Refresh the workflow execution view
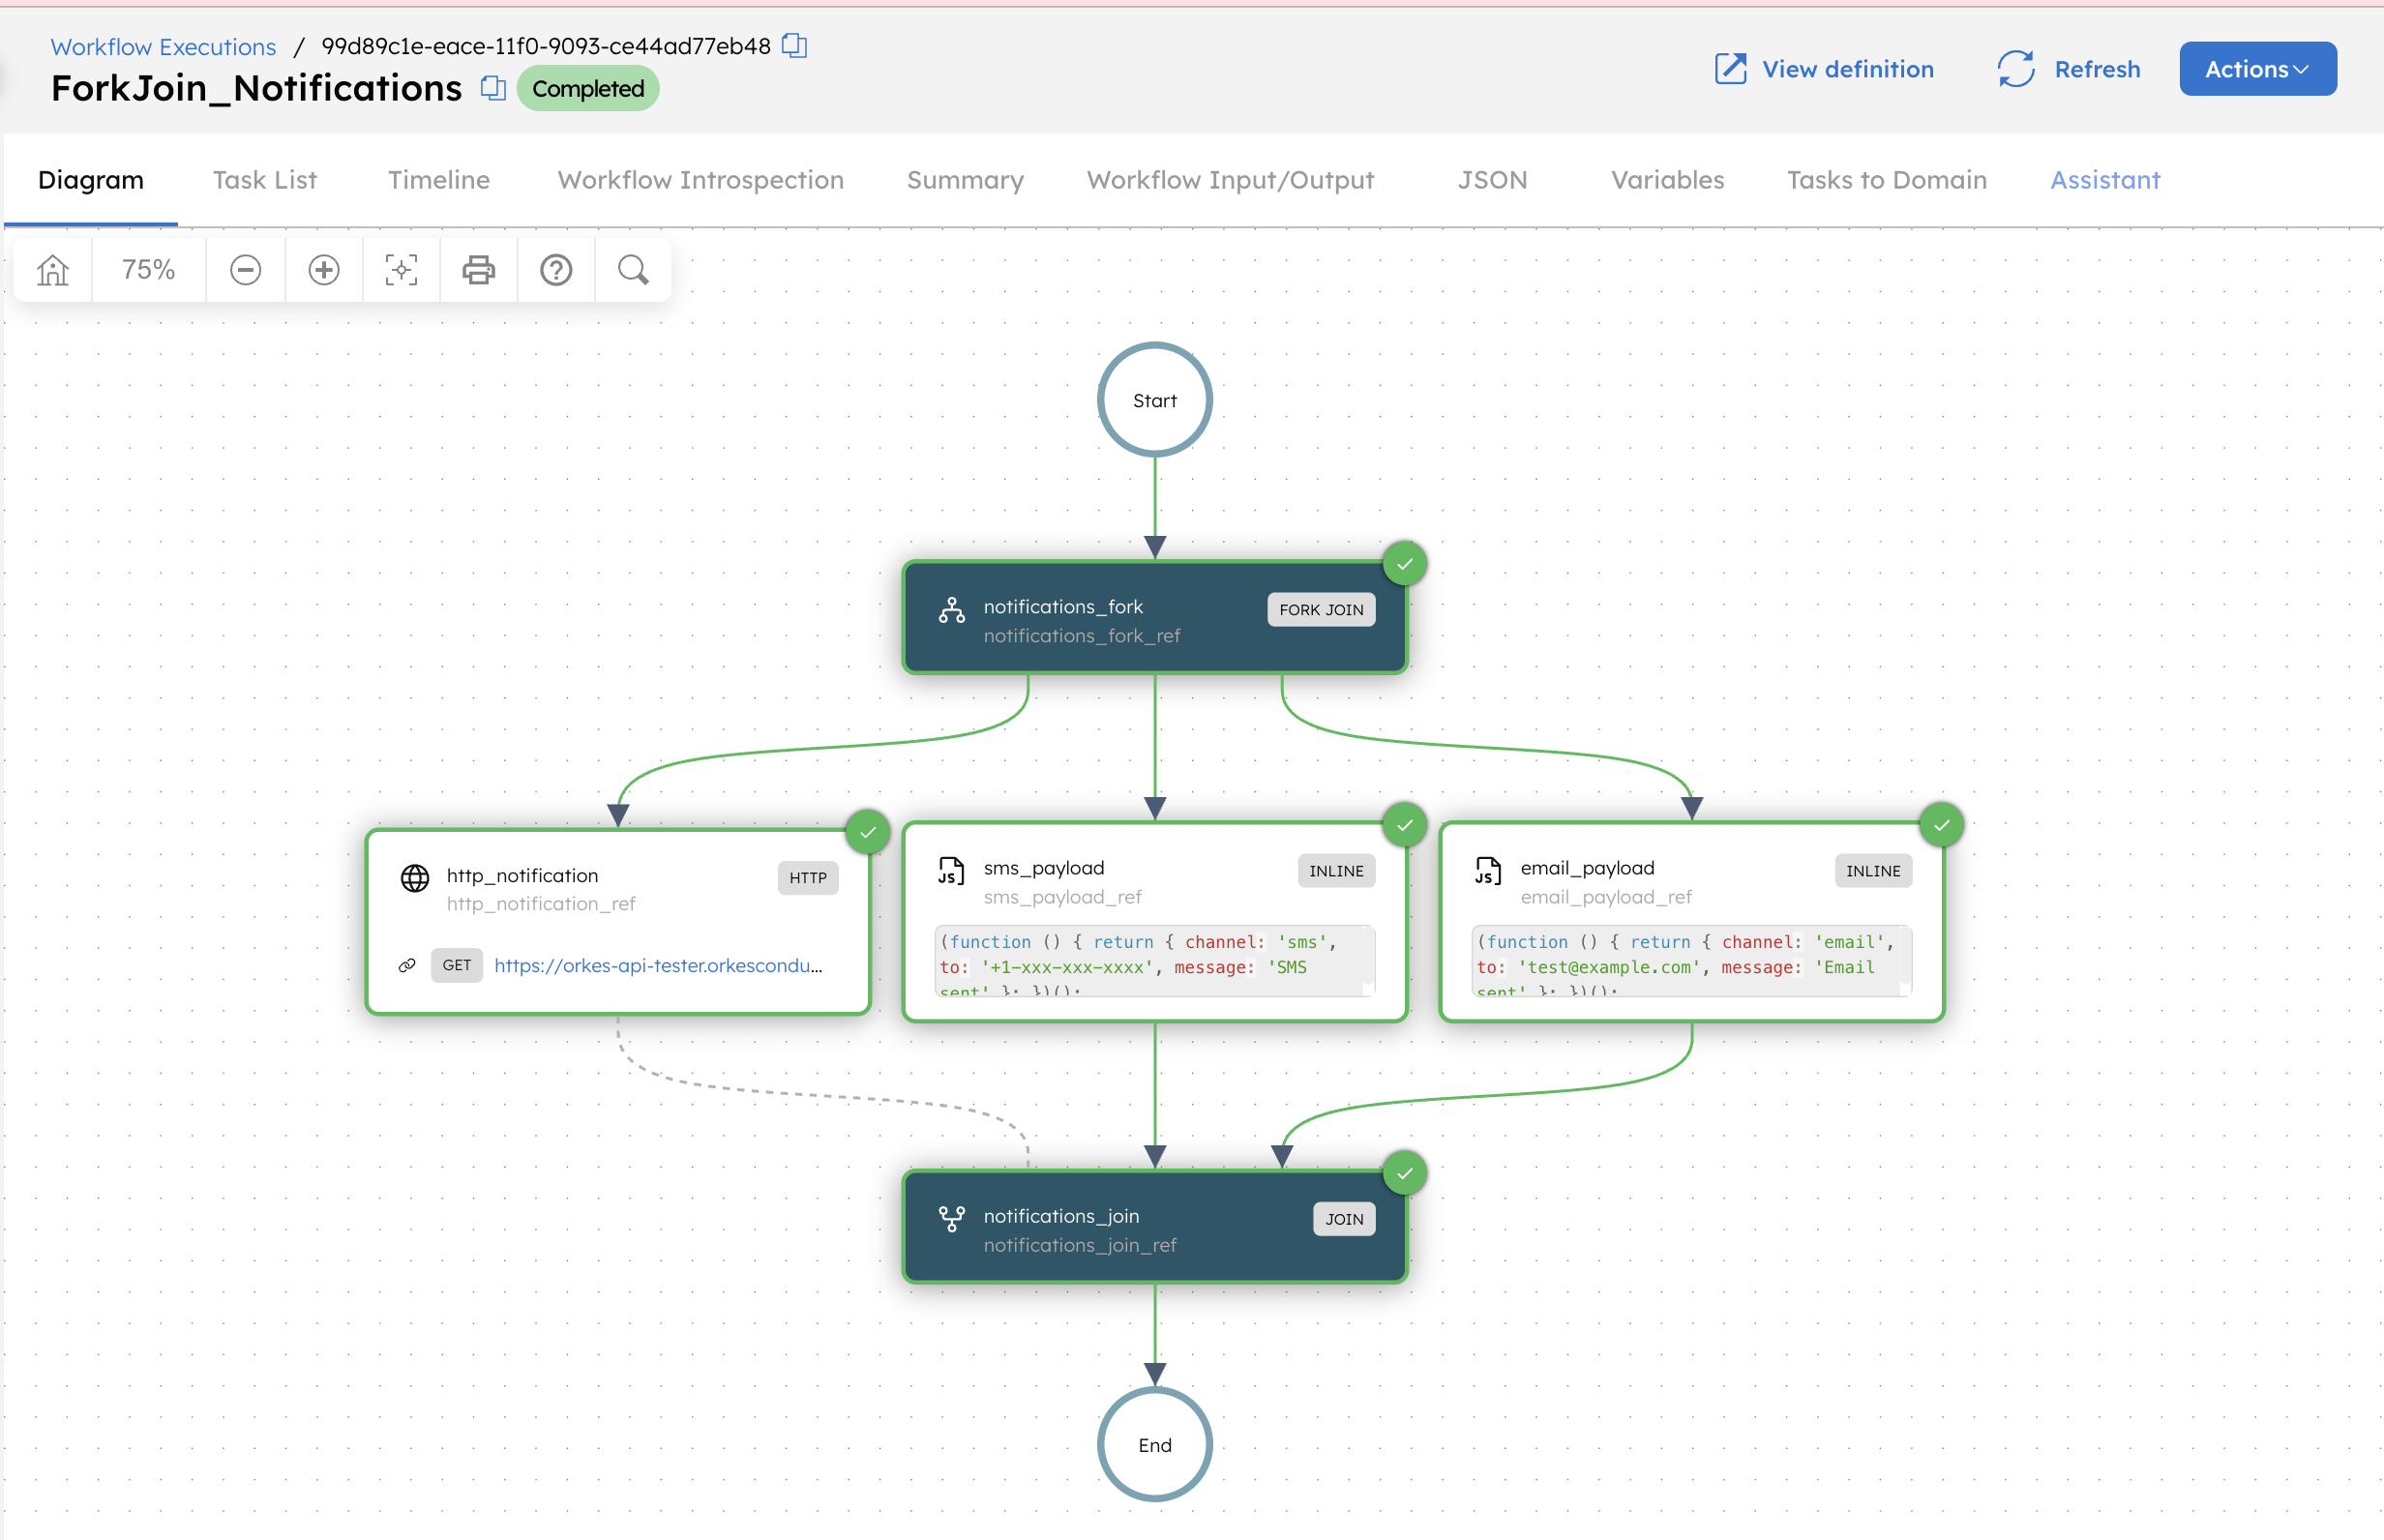 [x=2067, y=68]
